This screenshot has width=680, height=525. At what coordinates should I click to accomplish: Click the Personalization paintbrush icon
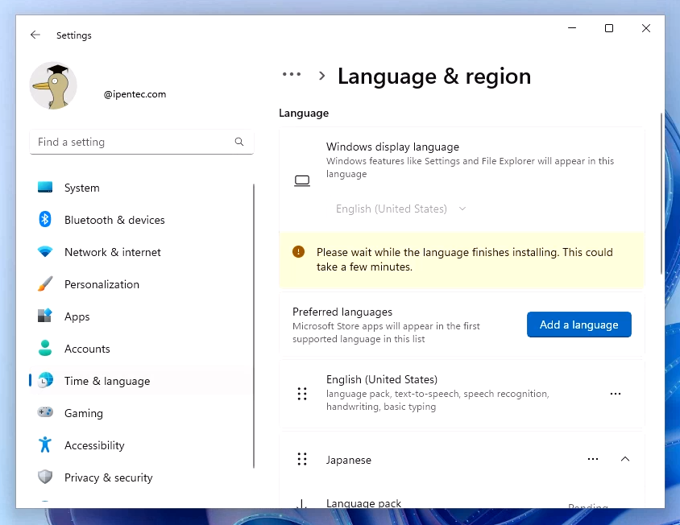coord(45,284)
